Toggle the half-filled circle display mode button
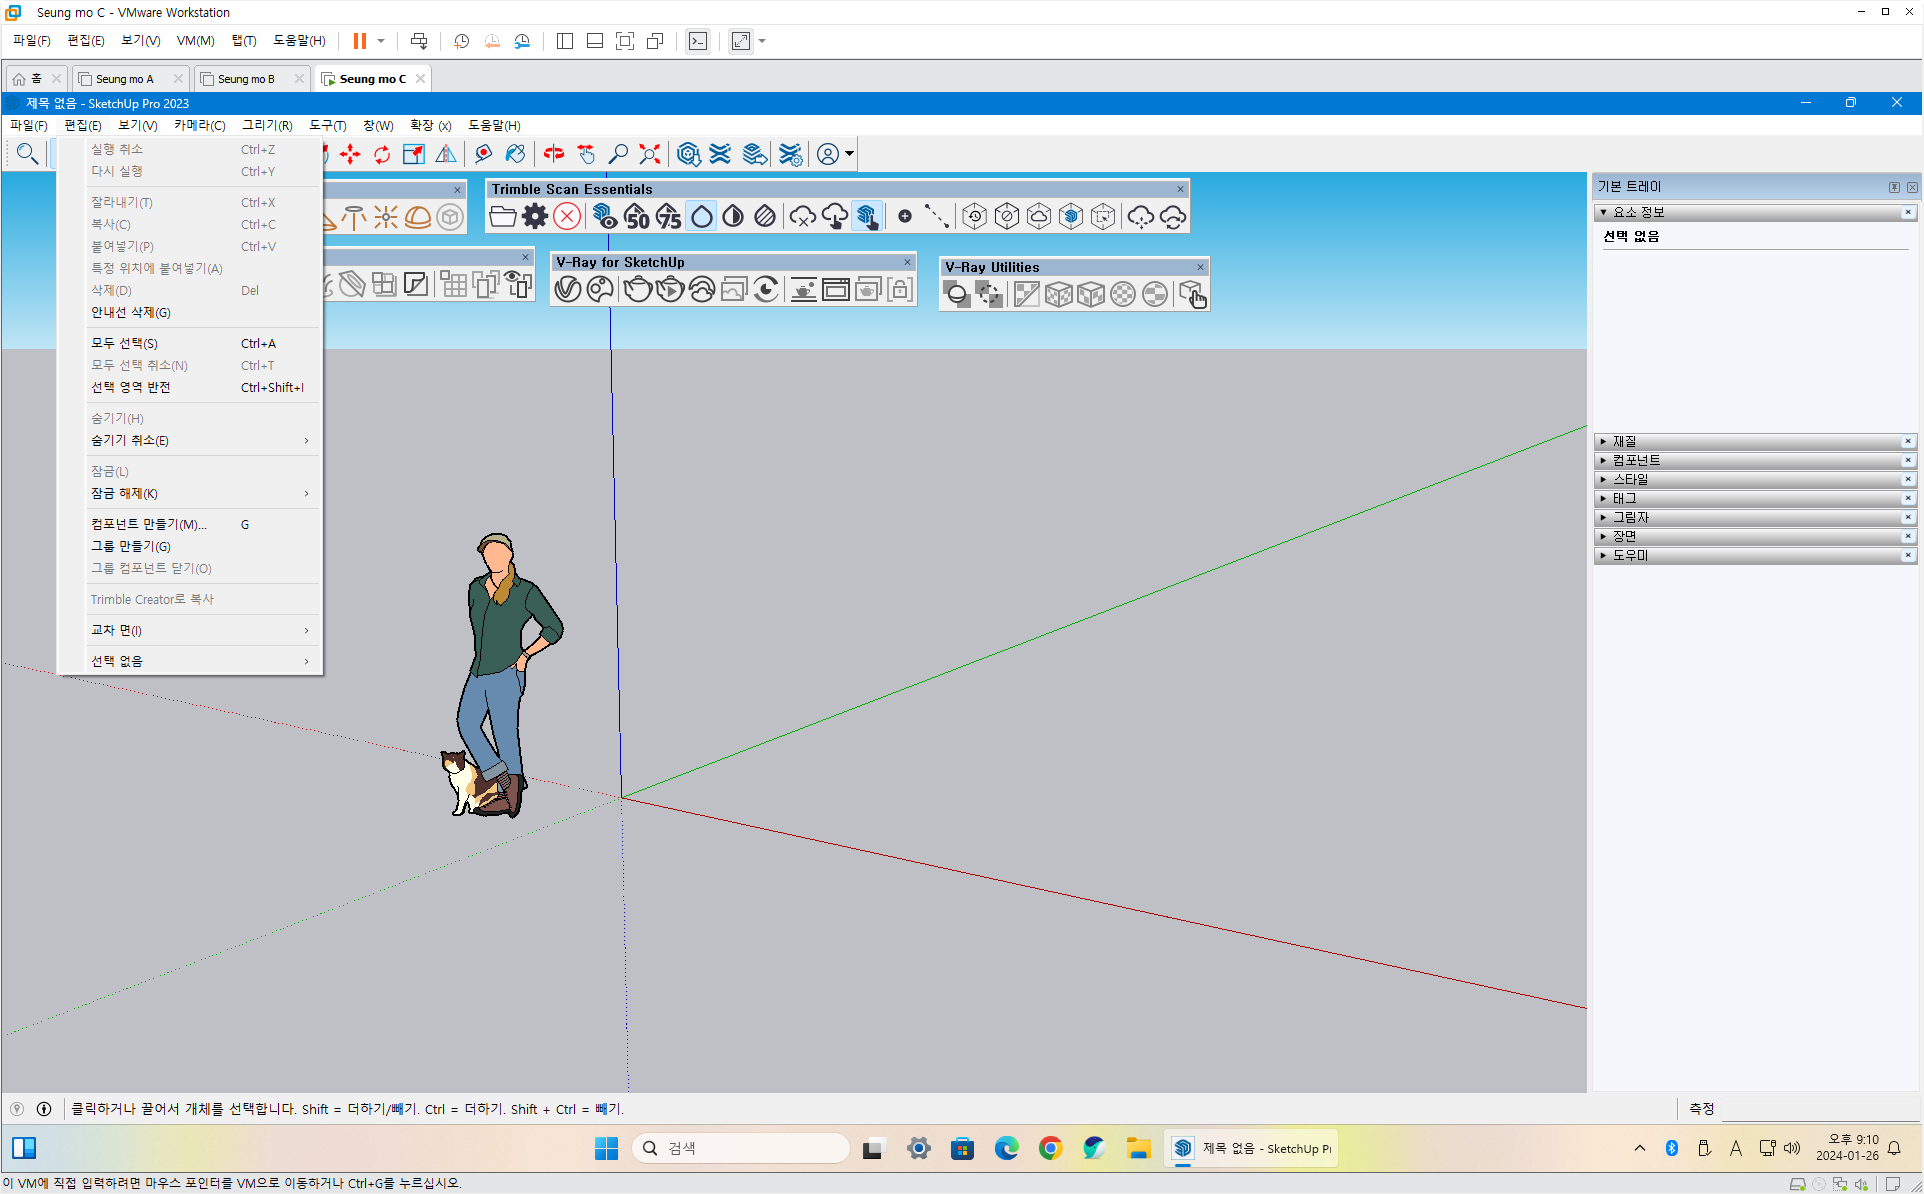Image resolution: width=1924 pixels, height=1194 pixels. click(x=733, y=216)
